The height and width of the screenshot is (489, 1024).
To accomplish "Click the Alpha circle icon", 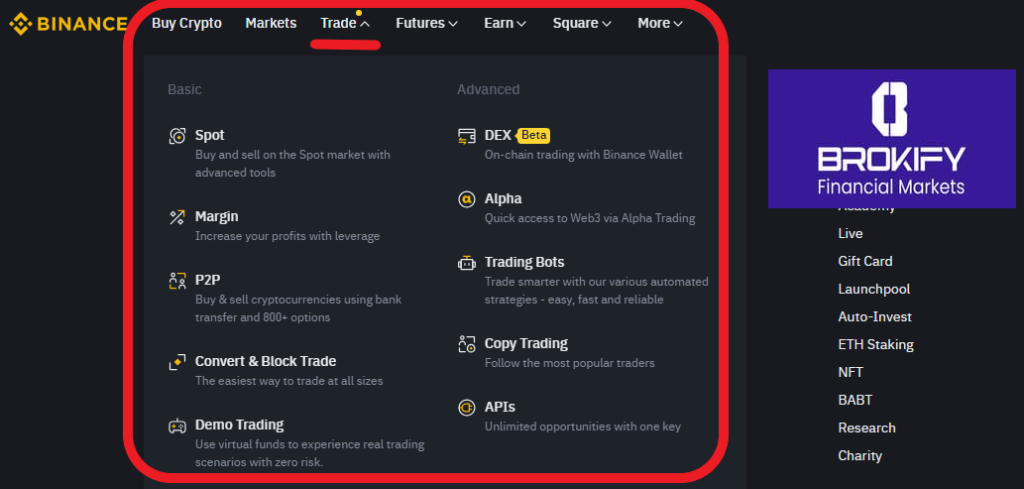I will pyautogui.click(x=466, y=199).
